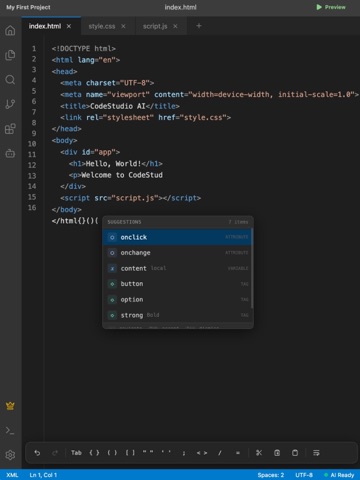Click the Redo arrow in the bottom toolbar
Viewport: 360px width, 480px height.
click(55, 453)
